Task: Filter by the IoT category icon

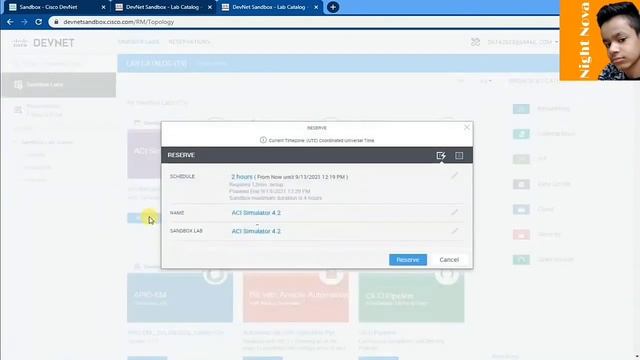Action: [x=521, y=159]
